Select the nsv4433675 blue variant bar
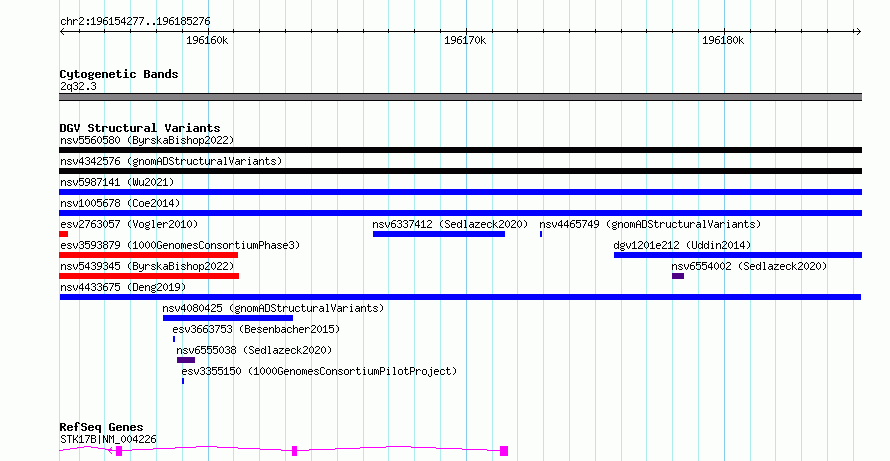Viewport: 890px width, 461px height. point(460,297)
